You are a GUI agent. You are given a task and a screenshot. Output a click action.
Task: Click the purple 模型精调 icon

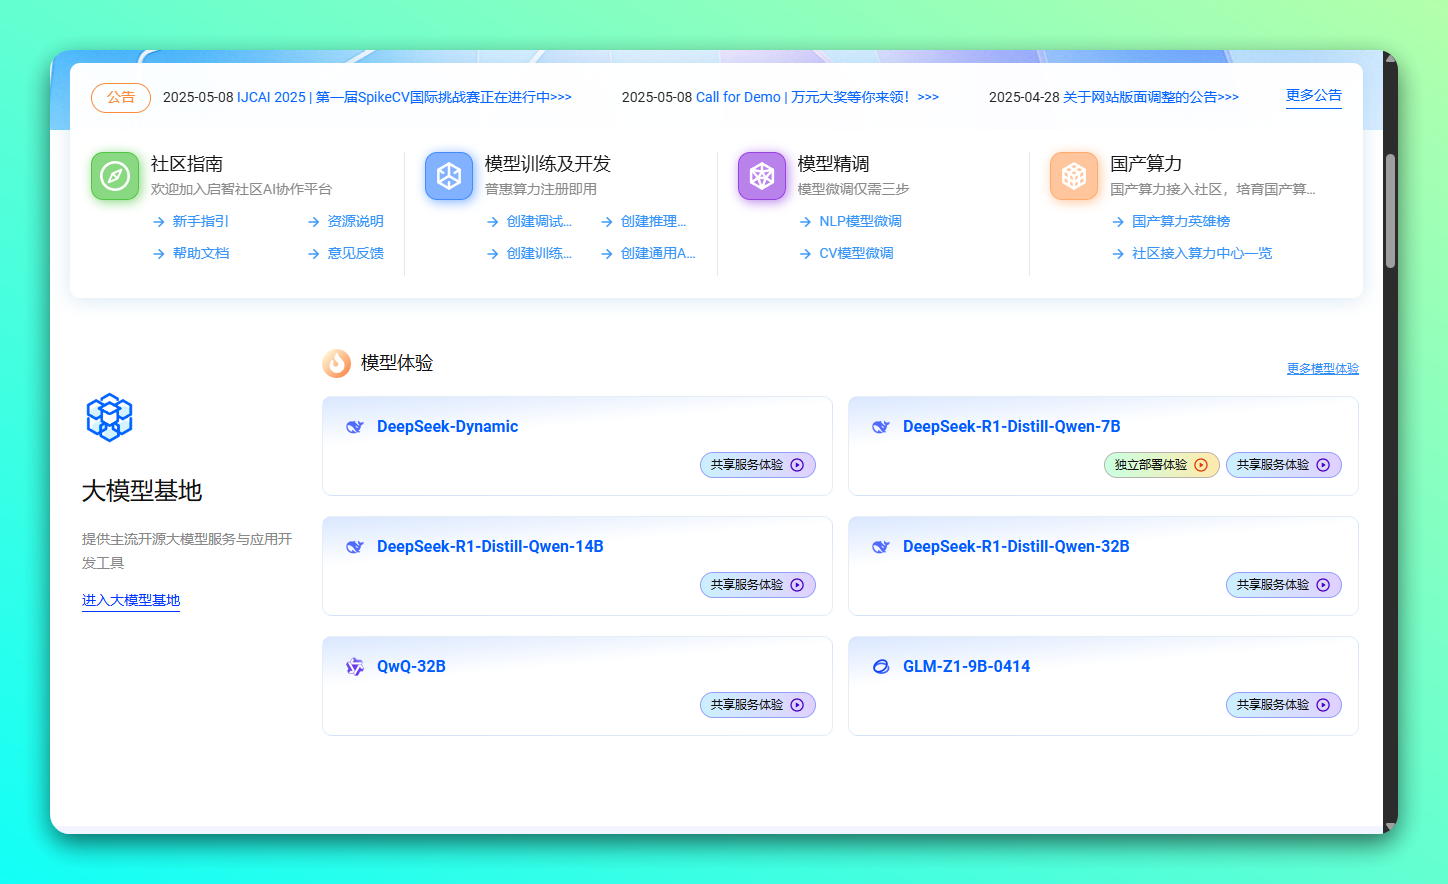[x=762, y=176]
